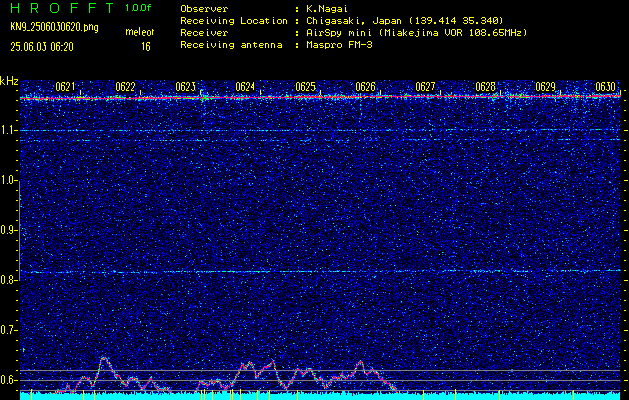629x400 pixels.
Task: Click the HROFFT title text
Action: [x=63, y=8]
